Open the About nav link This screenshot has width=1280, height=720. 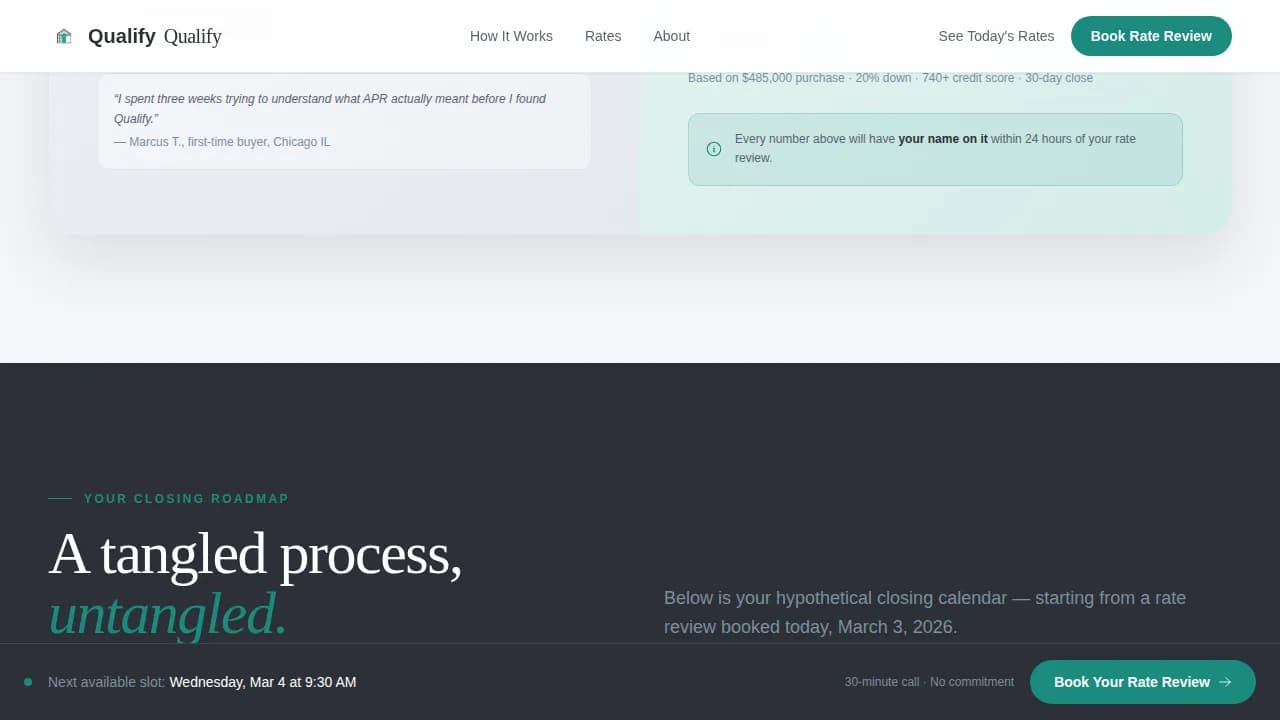[671, 36]
